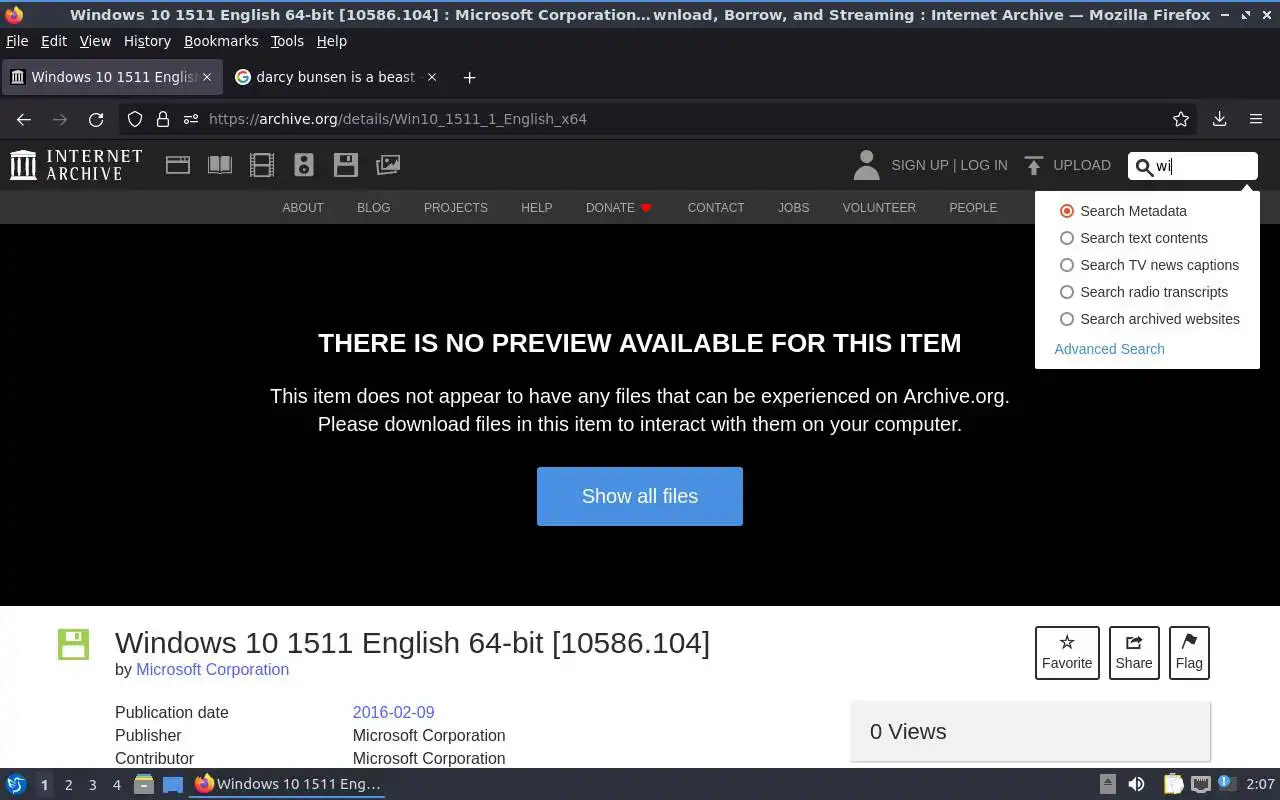
Task: Click the taskbar volume speaker icon
Action: (1136, 784)
